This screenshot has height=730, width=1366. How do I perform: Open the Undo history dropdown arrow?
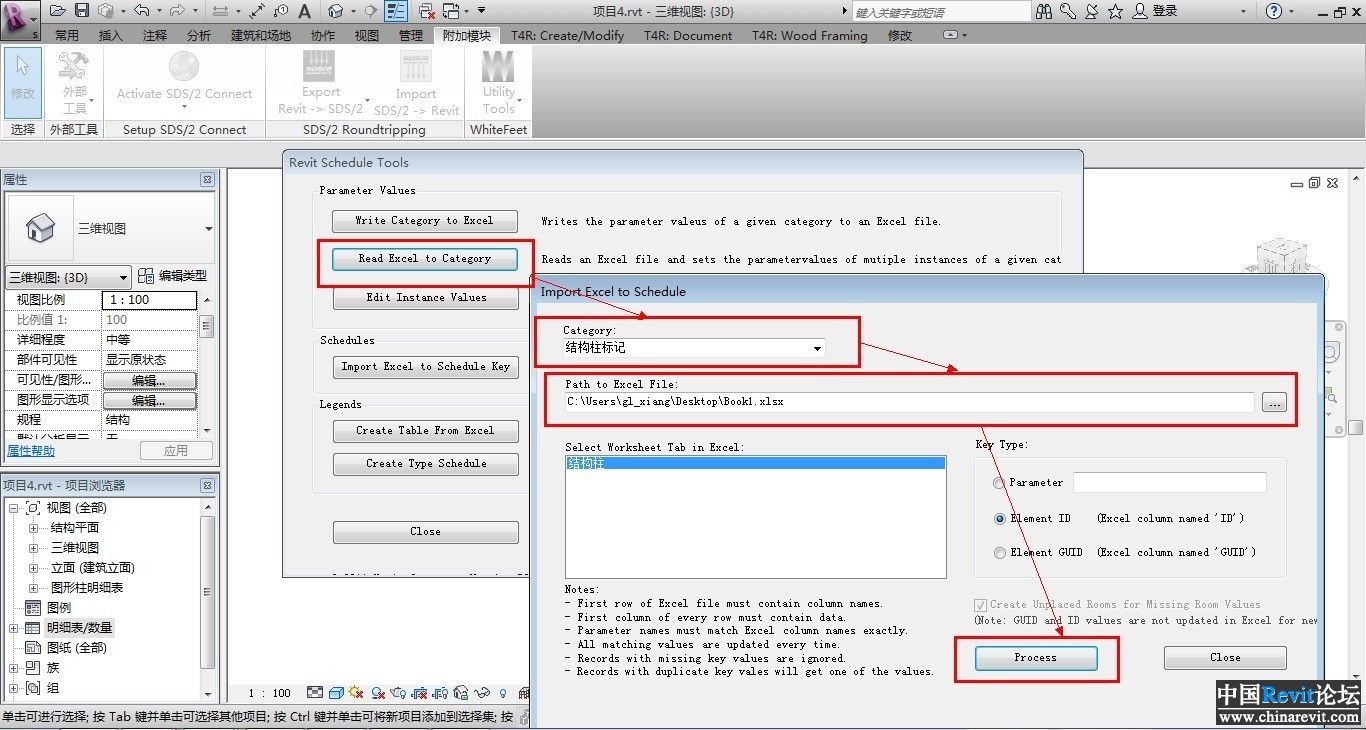pyautogui.click(x=159, y=11)
